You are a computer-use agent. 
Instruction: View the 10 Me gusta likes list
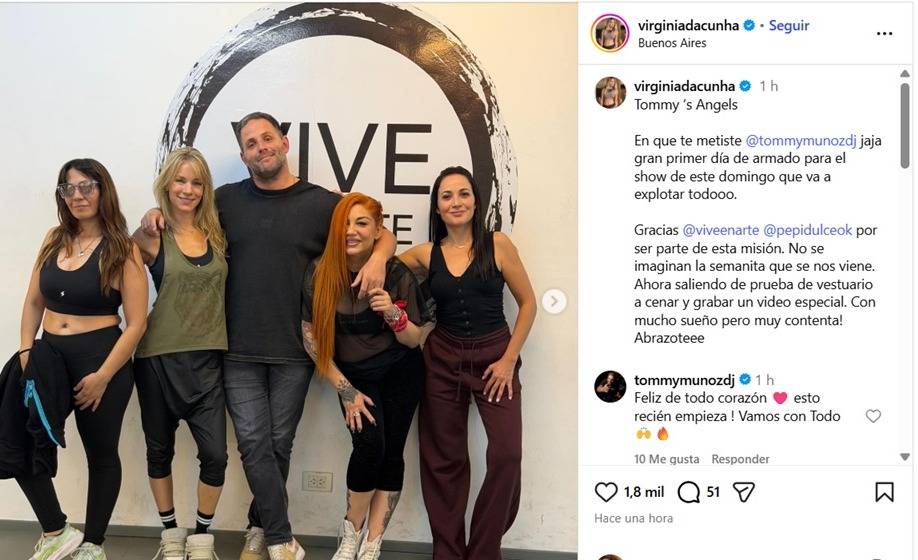point(666,459)
